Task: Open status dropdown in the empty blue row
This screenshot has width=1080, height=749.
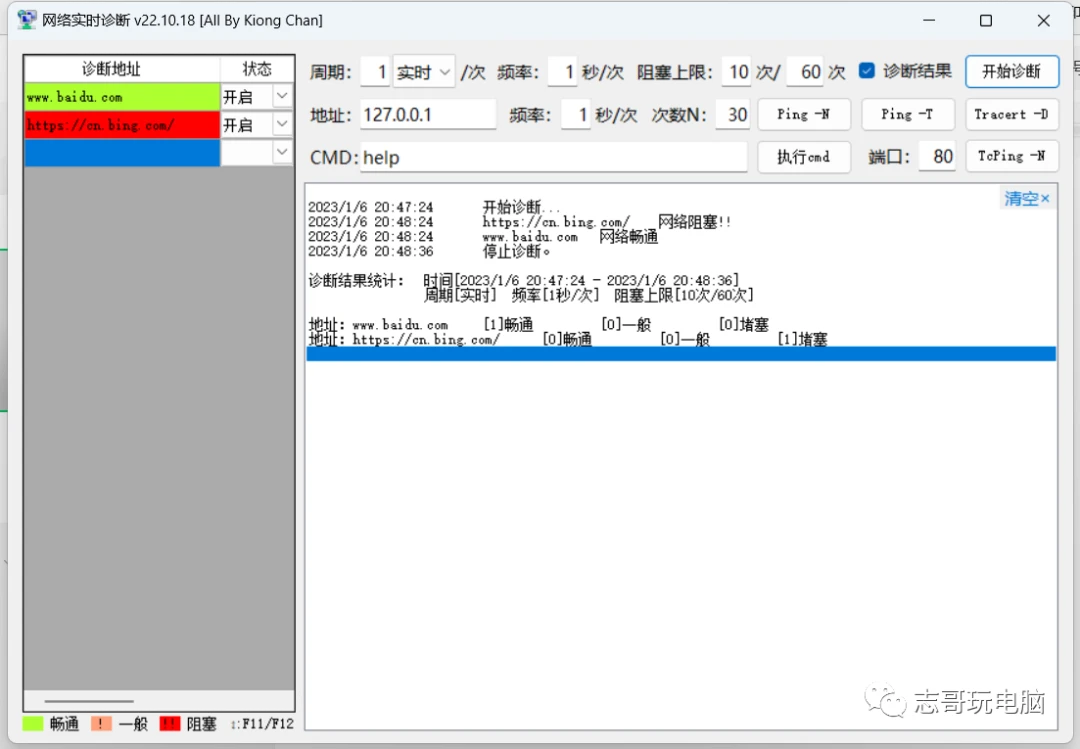Action: click(x=282, y=152)
